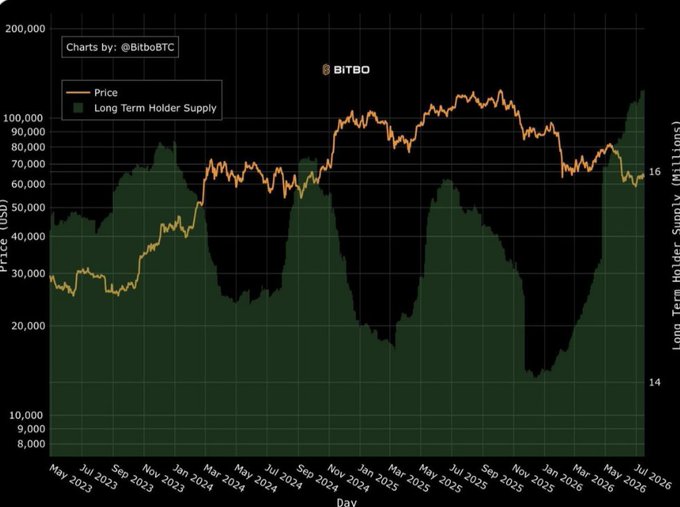Click the Jan 2026 date label

(x=562, y=478)
